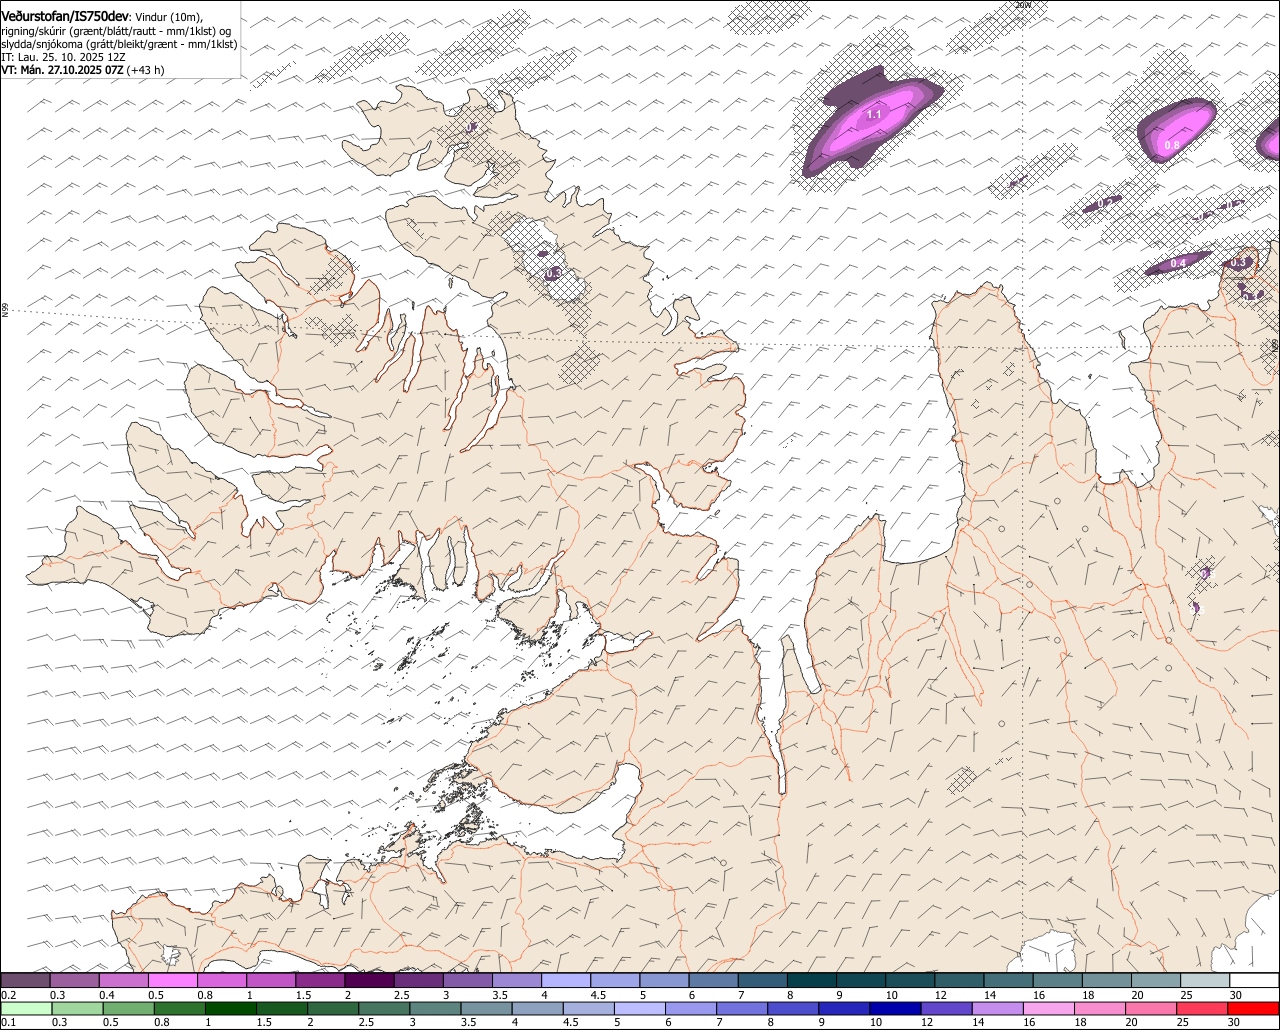Click the light pink 16 rain scale swatch

click(1048, 1008)
